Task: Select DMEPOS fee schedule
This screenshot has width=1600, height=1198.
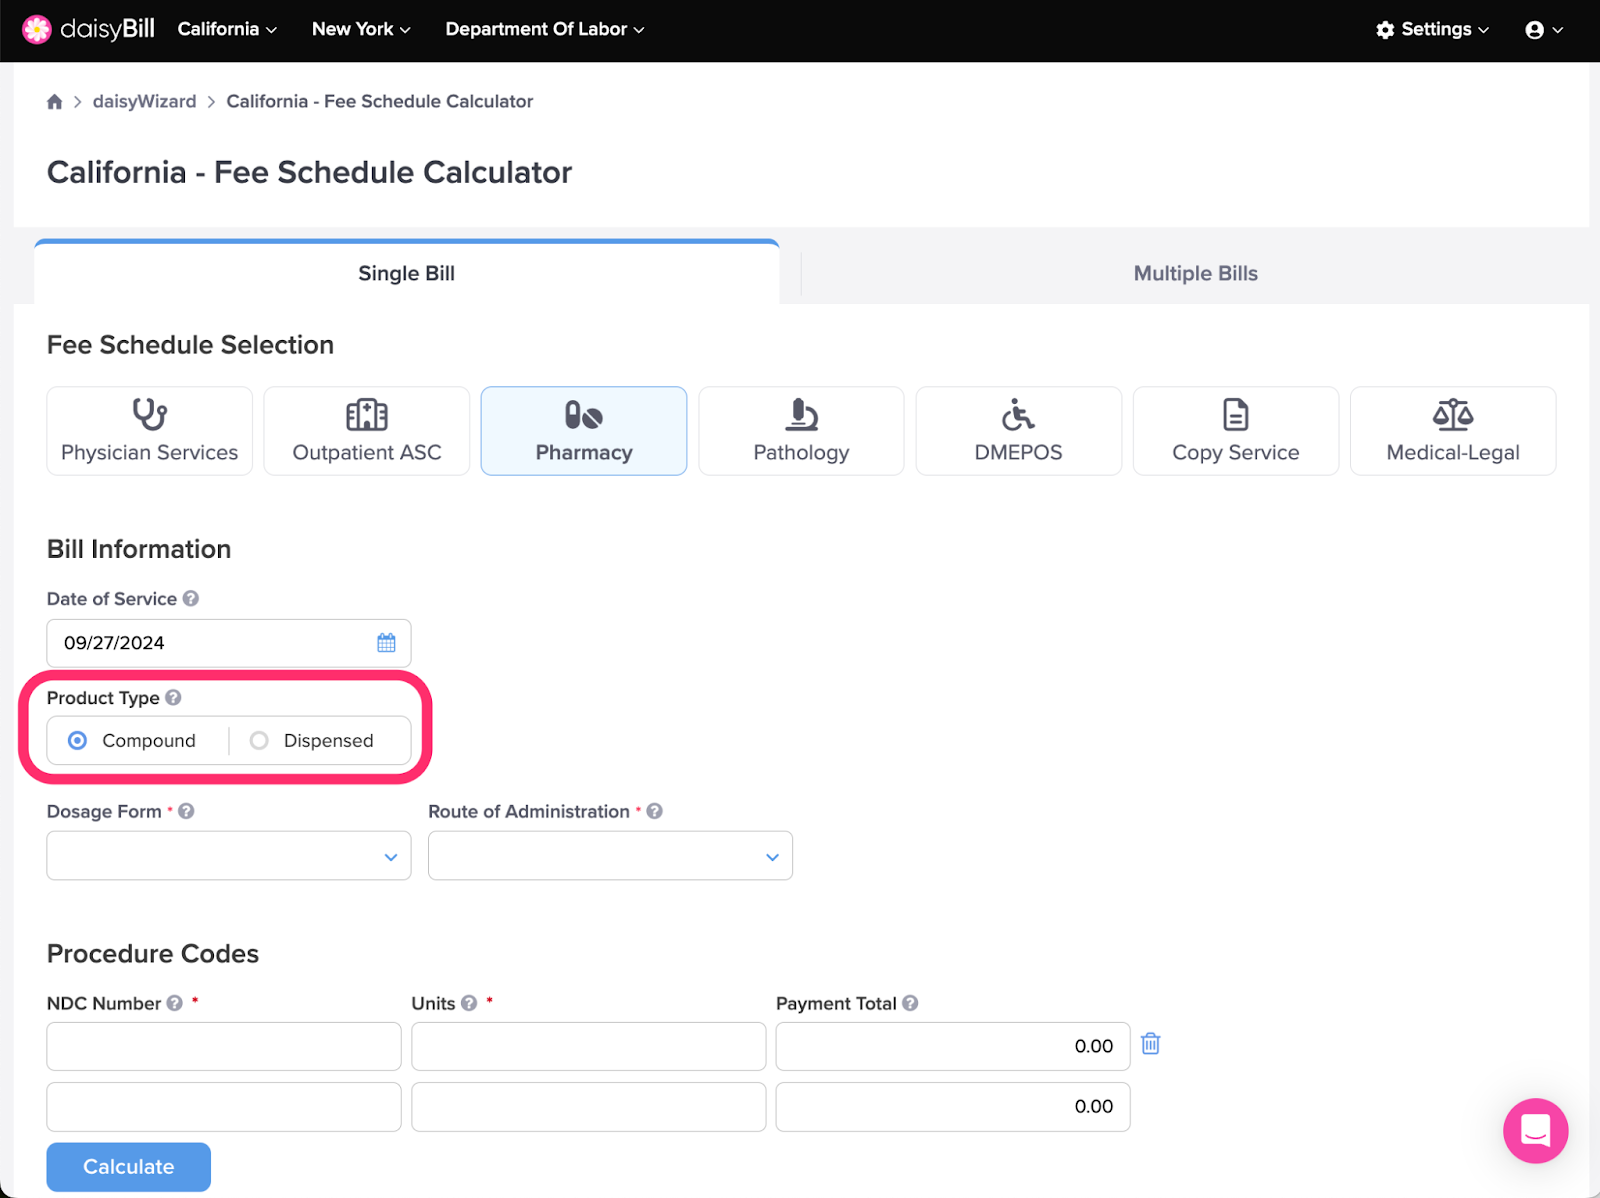Action: pyautogui.click(x=1019, y=431)
